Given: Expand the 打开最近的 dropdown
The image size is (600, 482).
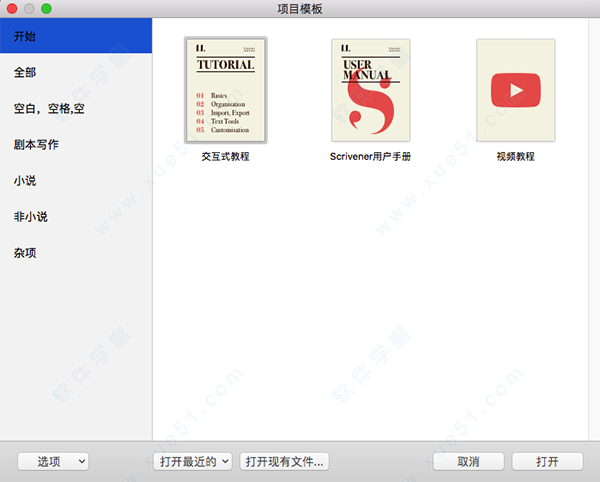Looking at the screenshot, I should click(x=193, y=461).
